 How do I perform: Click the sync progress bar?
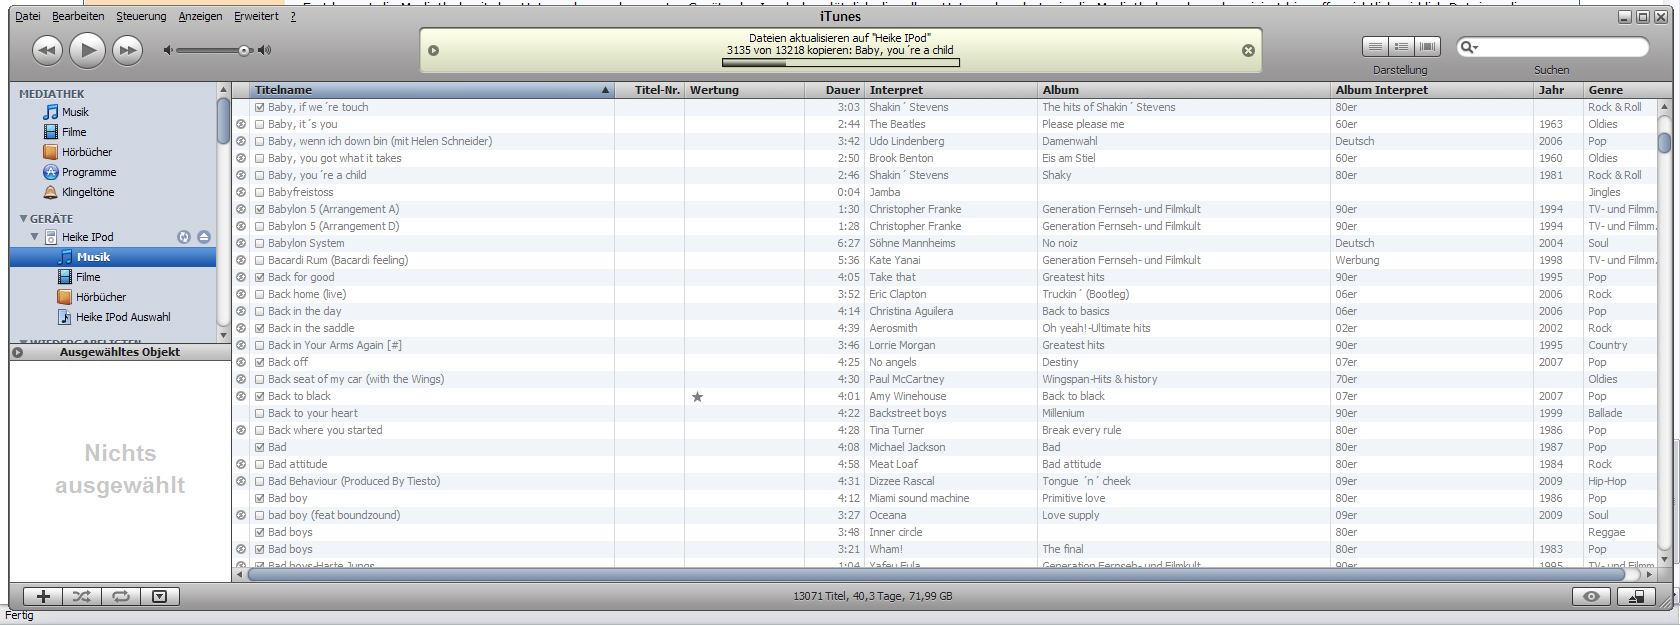point(841,62)
